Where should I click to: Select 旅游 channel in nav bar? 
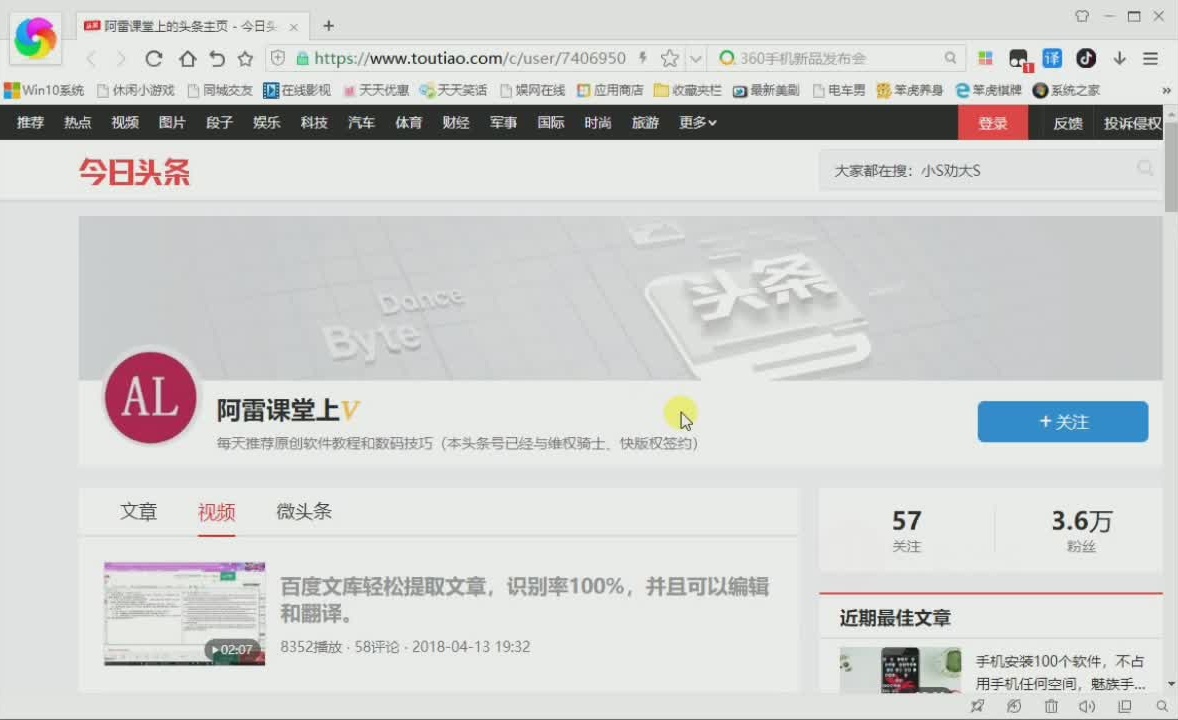point(645,123)
